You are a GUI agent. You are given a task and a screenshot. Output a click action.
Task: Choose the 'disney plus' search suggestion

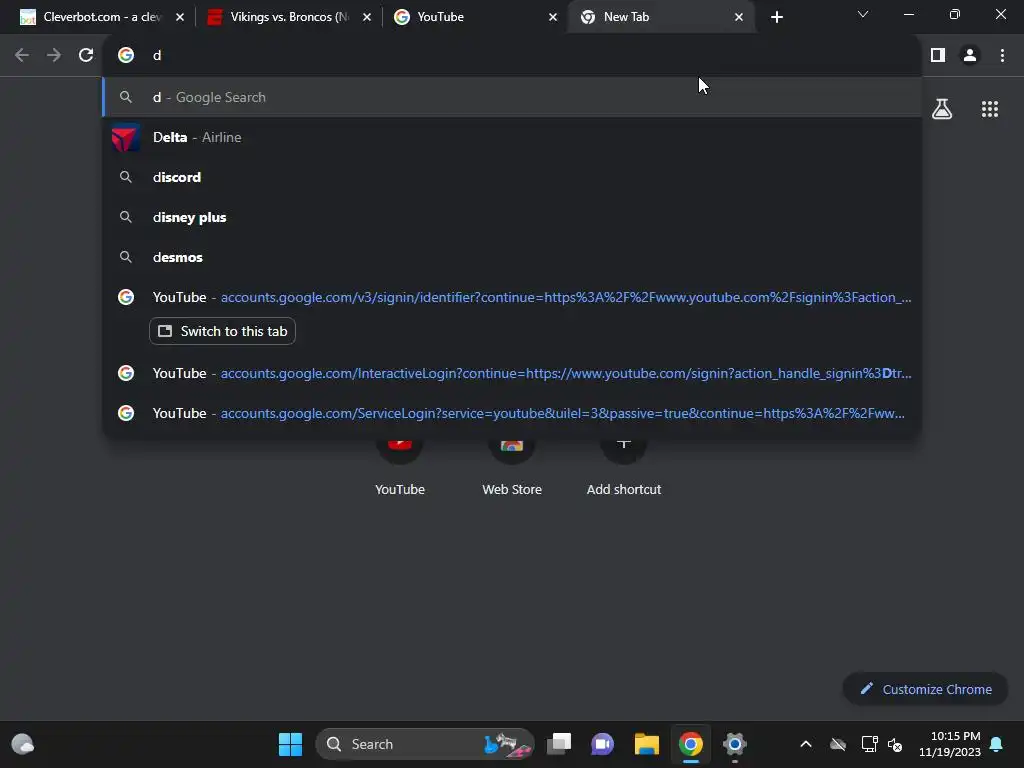point(513,217)
